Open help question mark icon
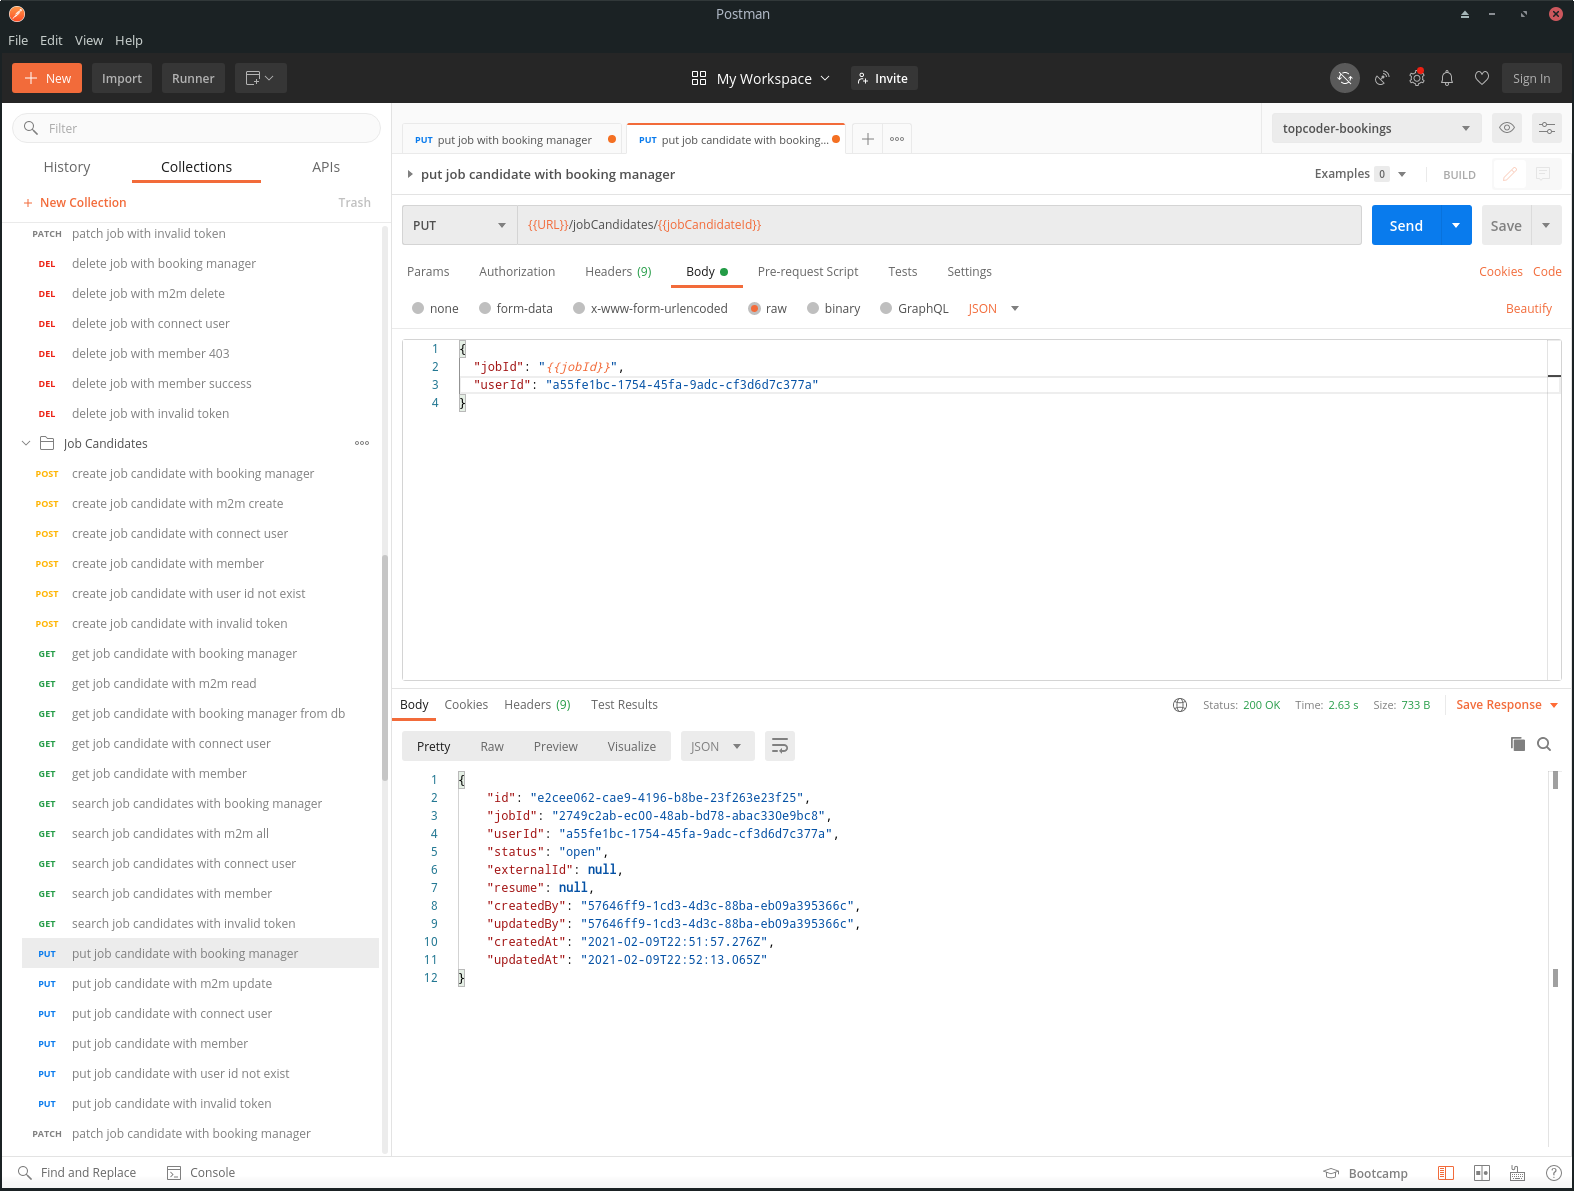 tap(1554, 1173)
